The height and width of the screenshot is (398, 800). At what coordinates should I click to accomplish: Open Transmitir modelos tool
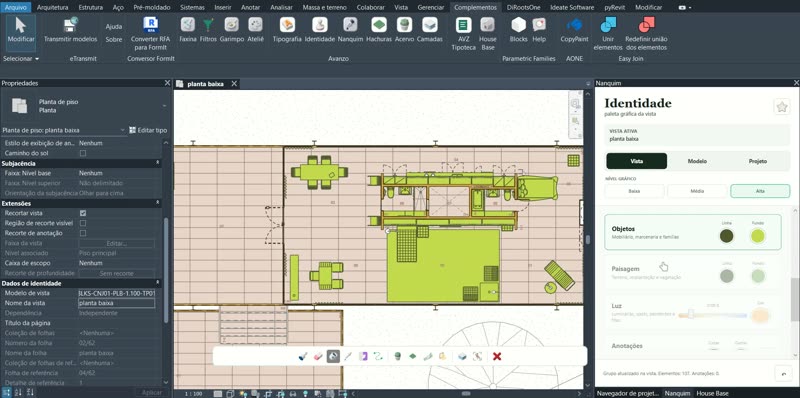(x=70, y=30)
